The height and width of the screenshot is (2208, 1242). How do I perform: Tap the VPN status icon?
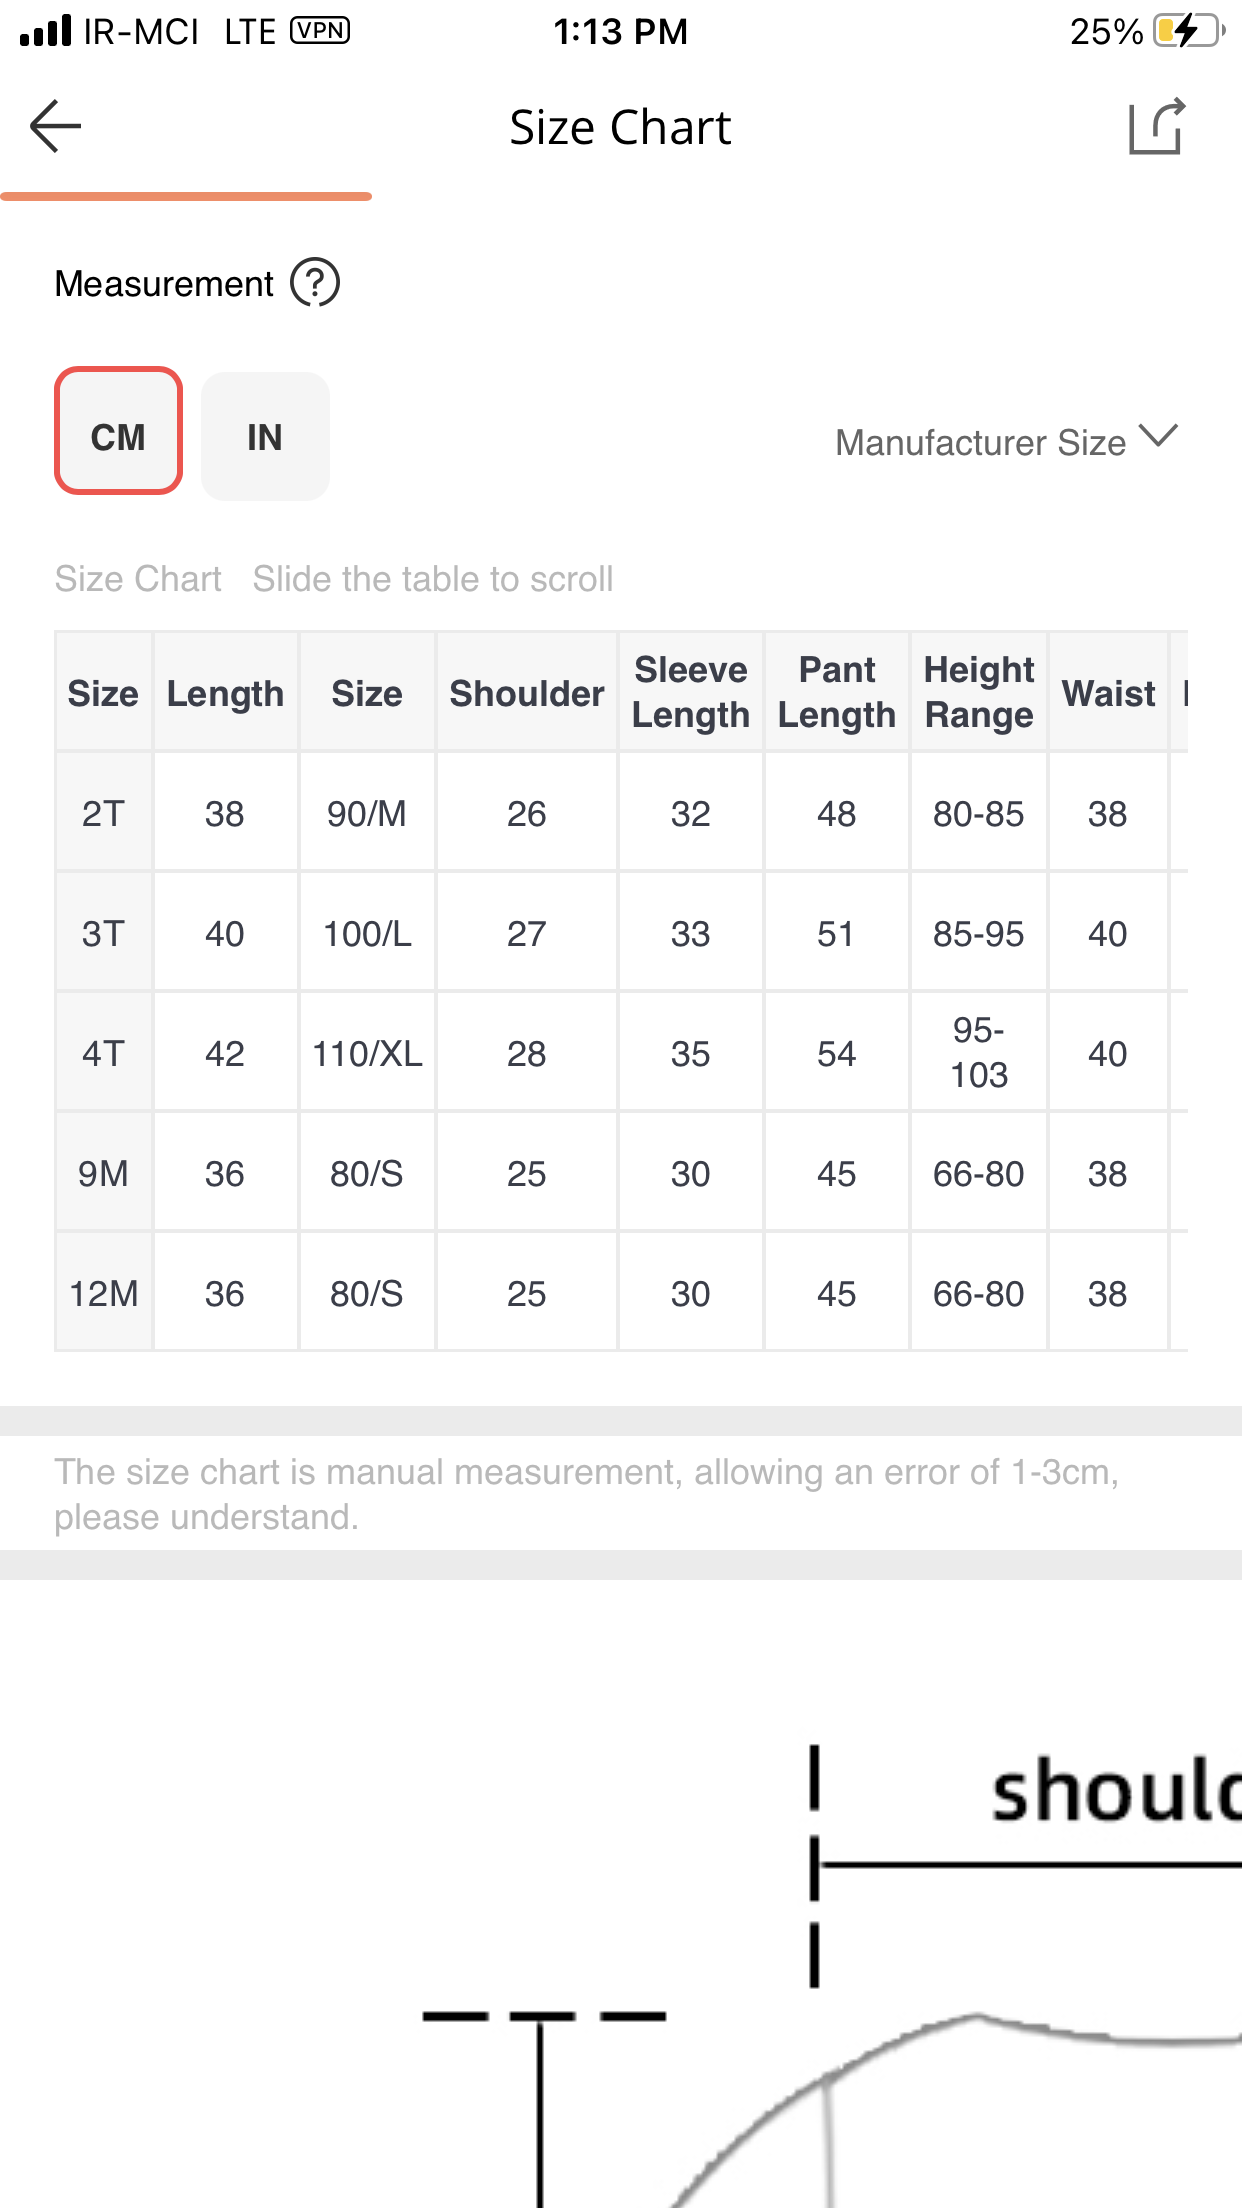click(320, 31)
